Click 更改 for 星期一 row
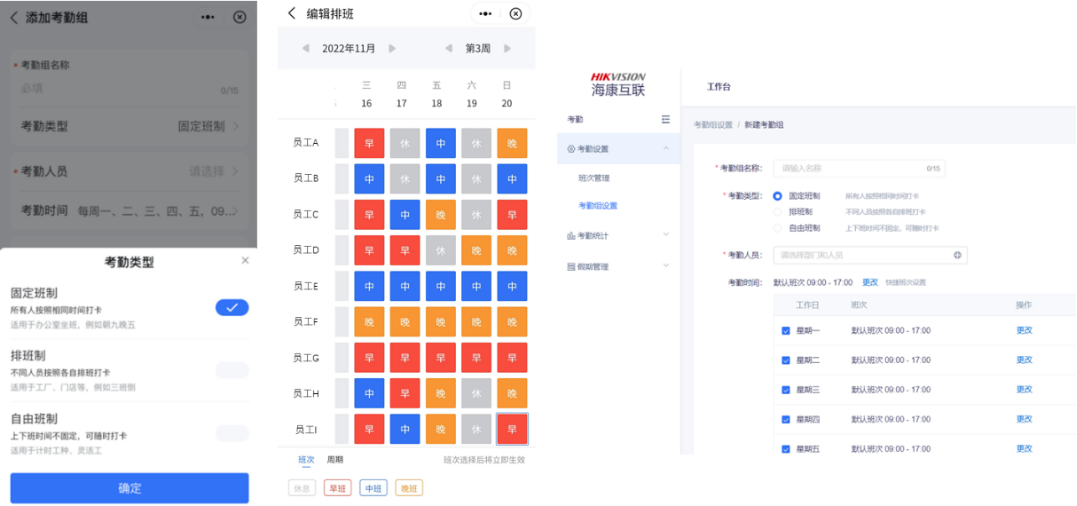This screenshot has width=1077, height=506. click(1024, 330)
